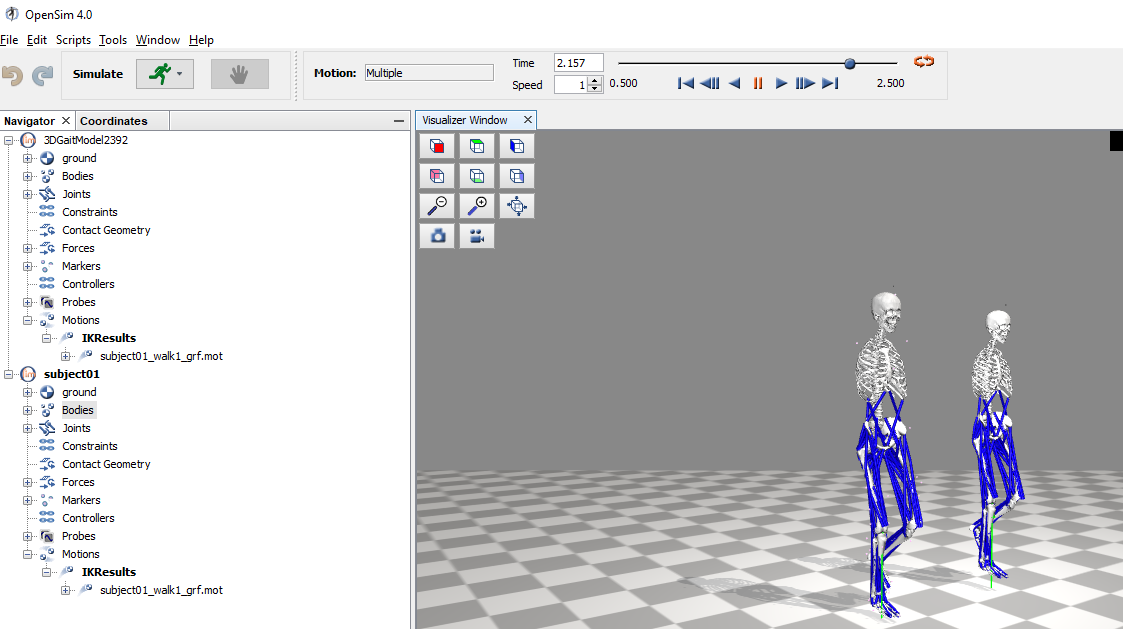
Task: Open the Tools menu
Action: 112,40
